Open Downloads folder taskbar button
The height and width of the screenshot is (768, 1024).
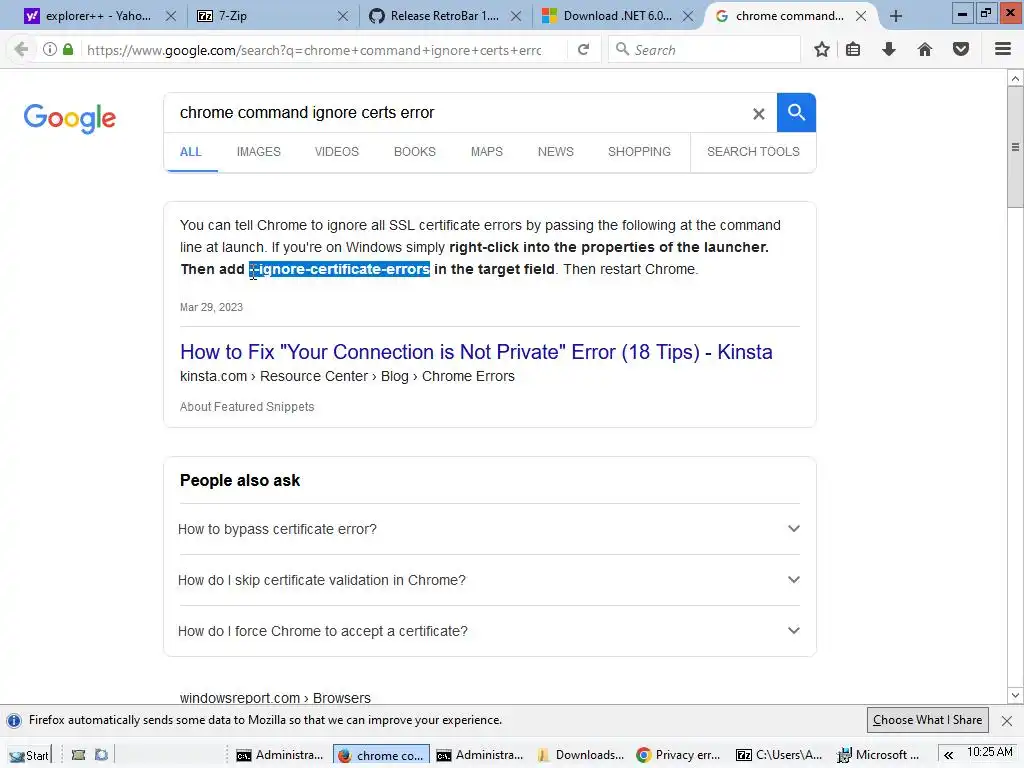tap(580, 755)
